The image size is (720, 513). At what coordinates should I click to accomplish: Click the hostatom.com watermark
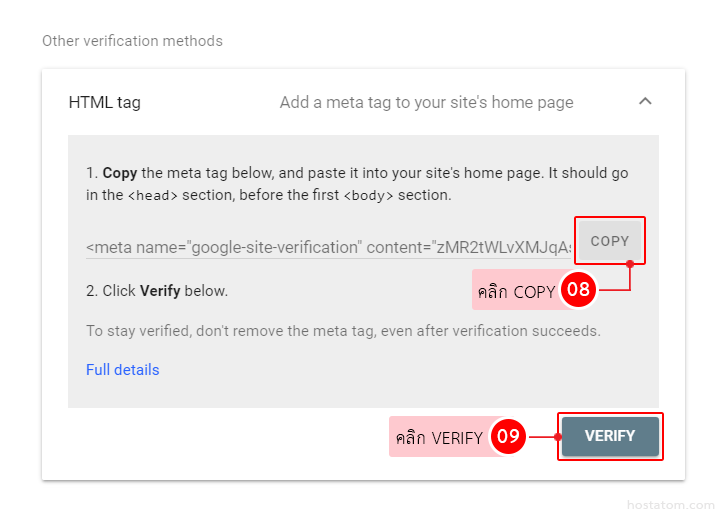pos(670,504)
